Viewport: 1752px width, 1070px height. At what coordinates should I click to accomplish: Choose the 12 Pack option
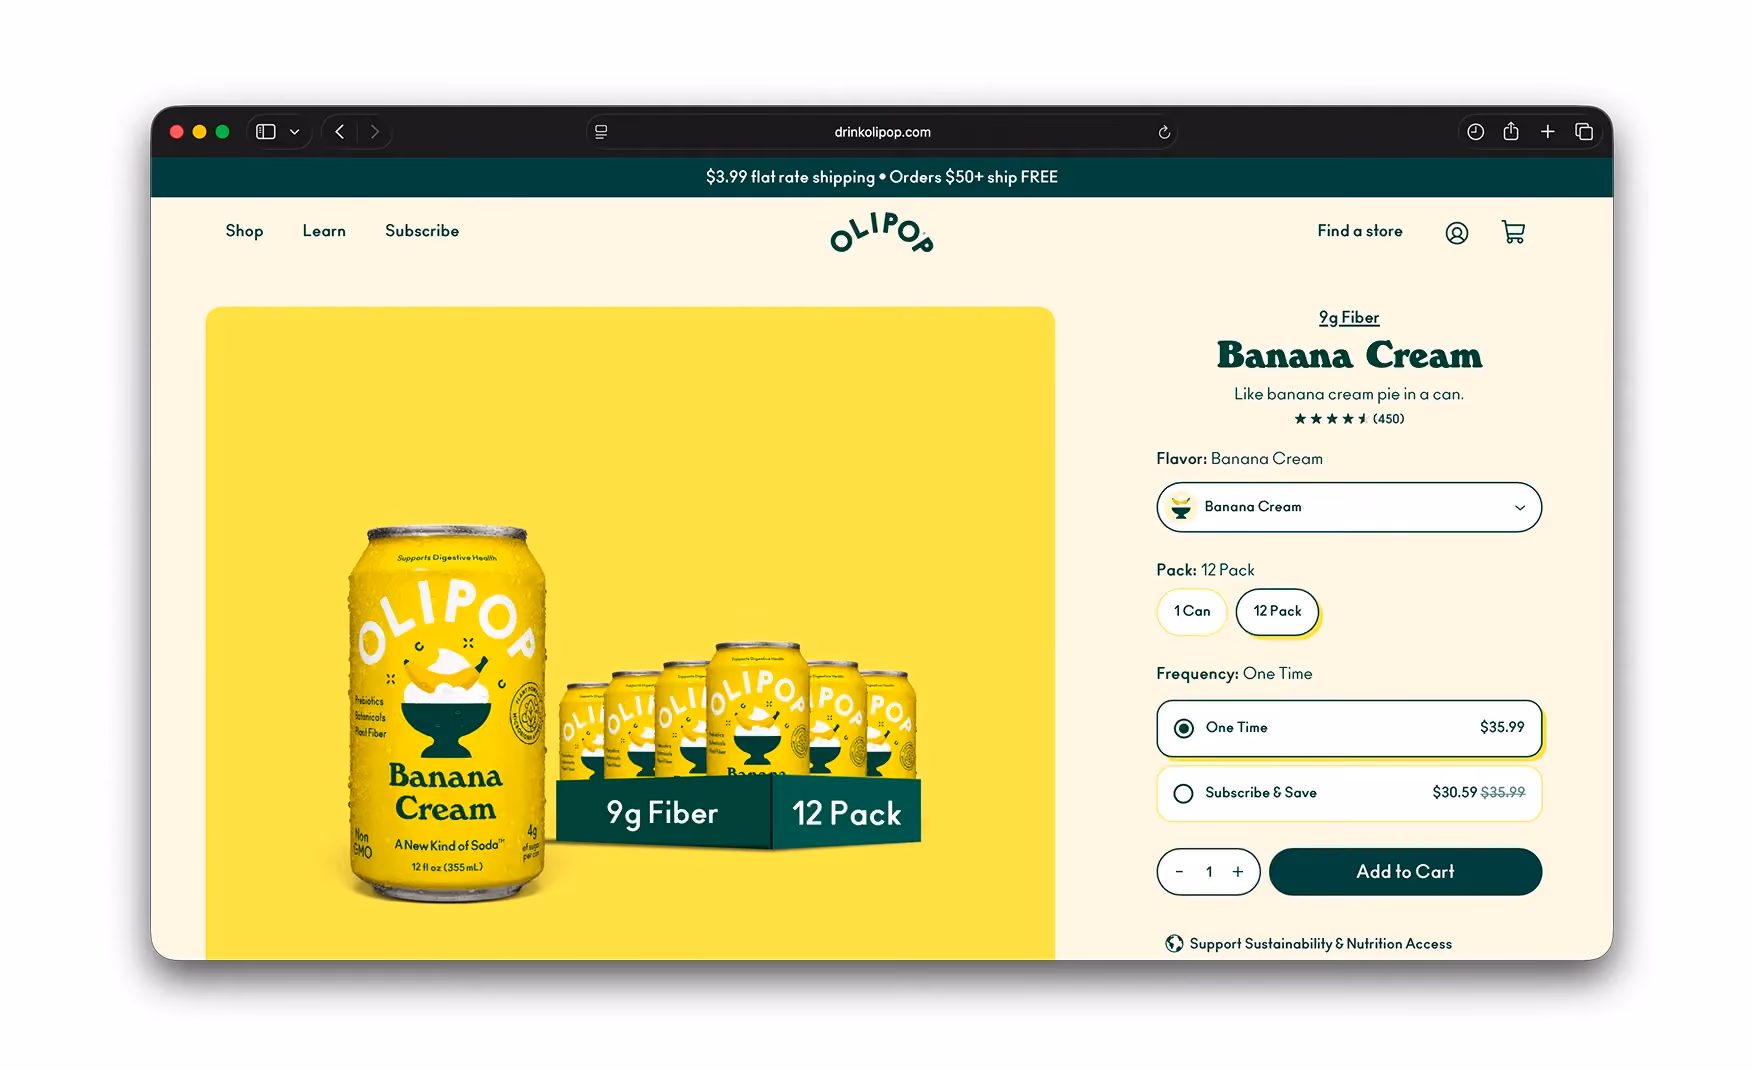(1277, 611)
